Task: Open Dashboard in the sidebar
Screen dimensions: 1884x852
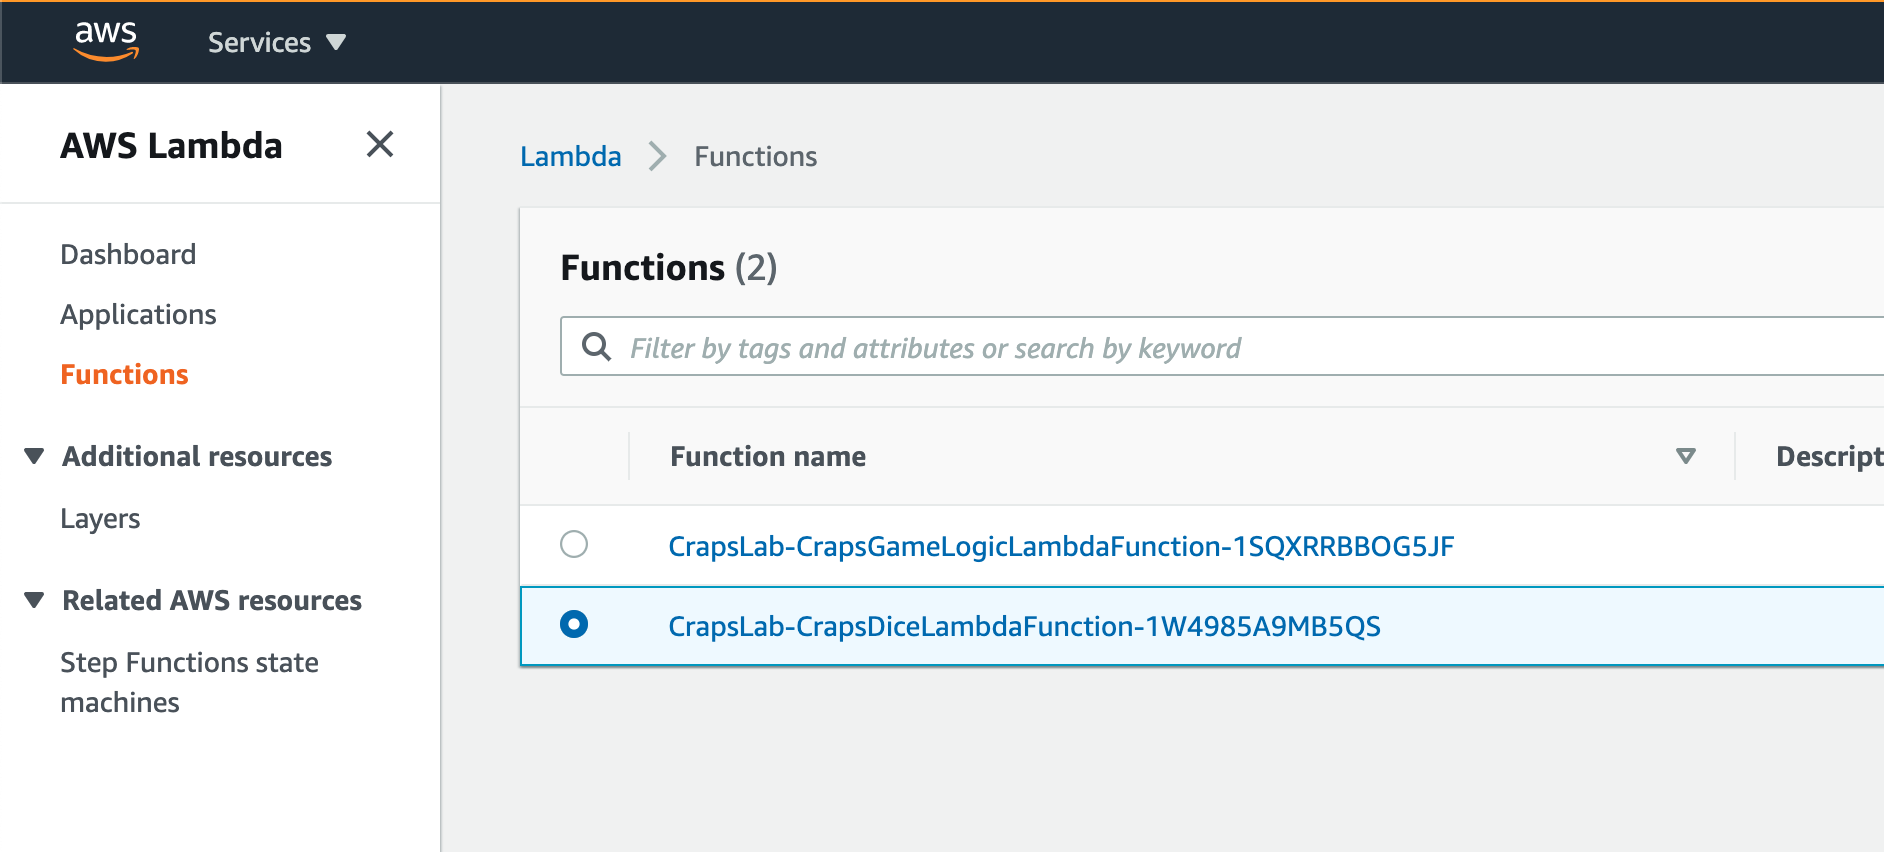Action: pyautogui.click(x=128, y=254)
